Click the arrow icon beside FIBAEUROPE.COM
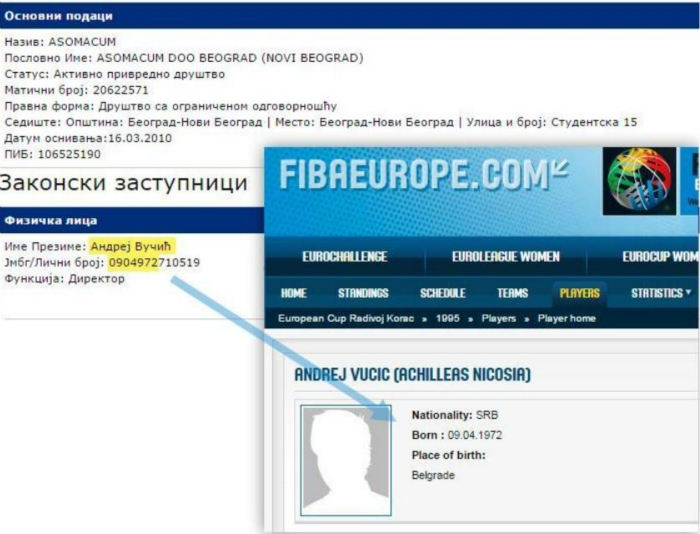The width and height of the screenshot is (700, 534). point(560,169)
